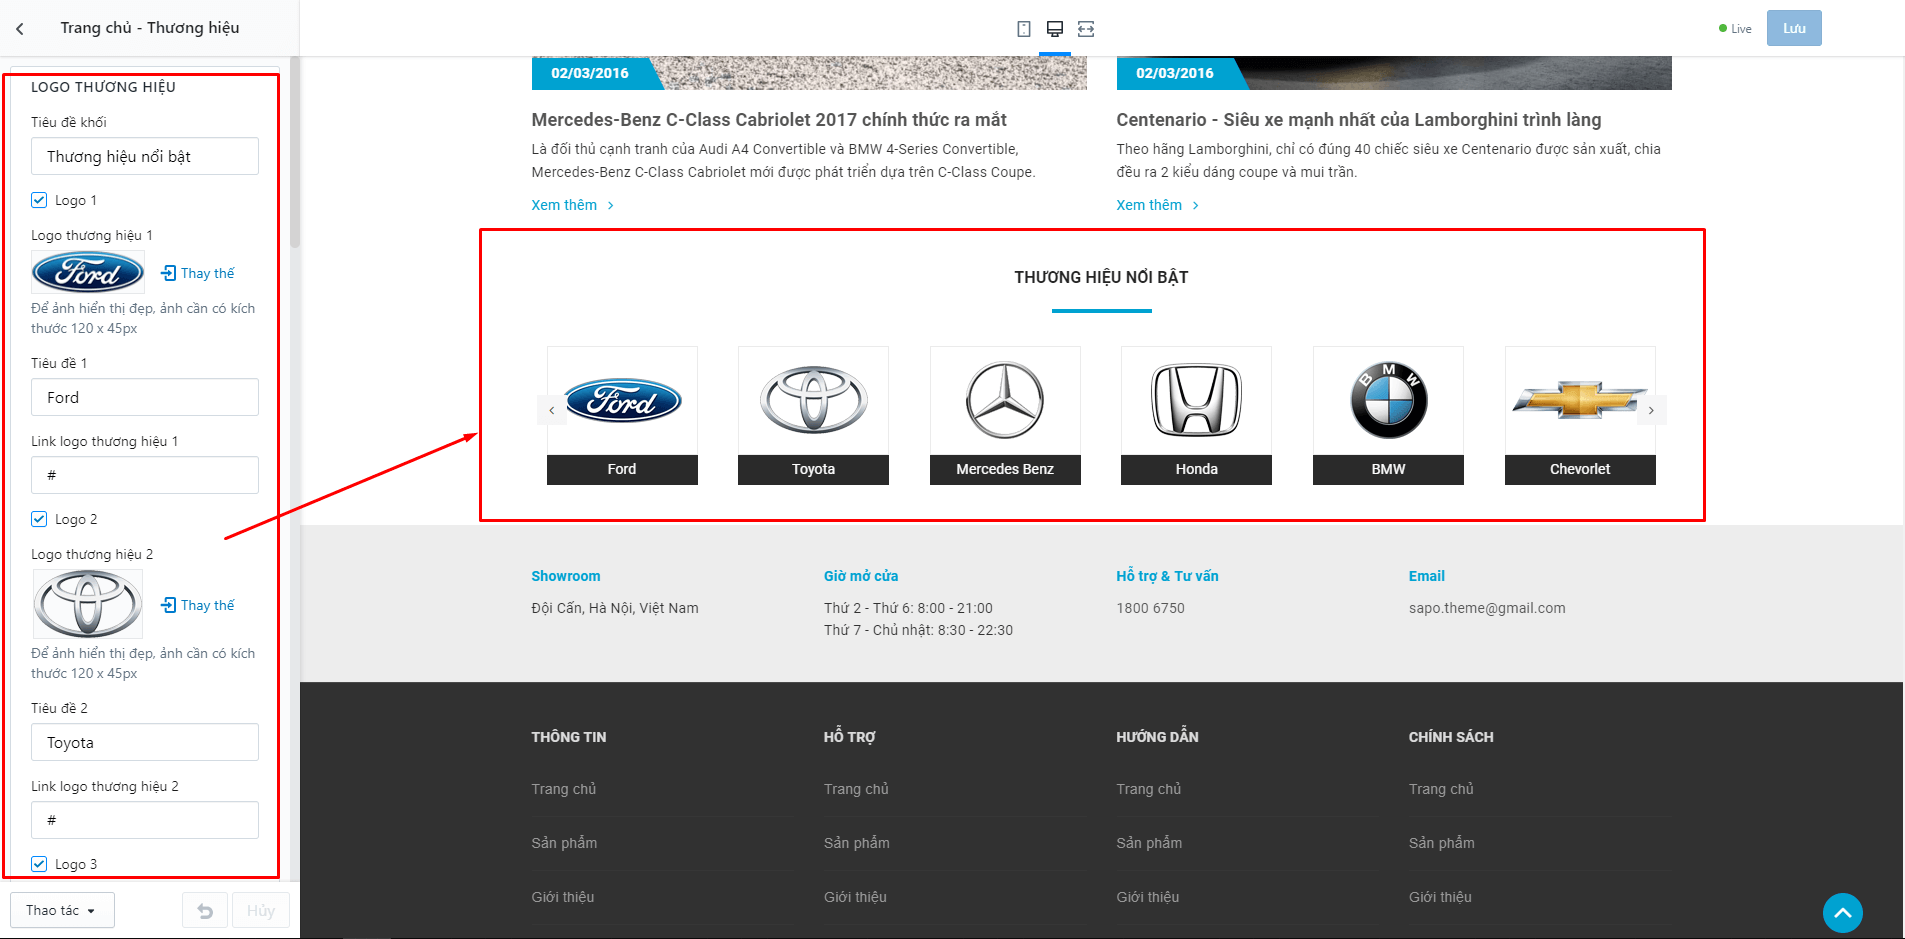Viewport: 1905px width, 939px height.
Task: Switch to mobile preview icon
Action: (x=1024, y=29)
